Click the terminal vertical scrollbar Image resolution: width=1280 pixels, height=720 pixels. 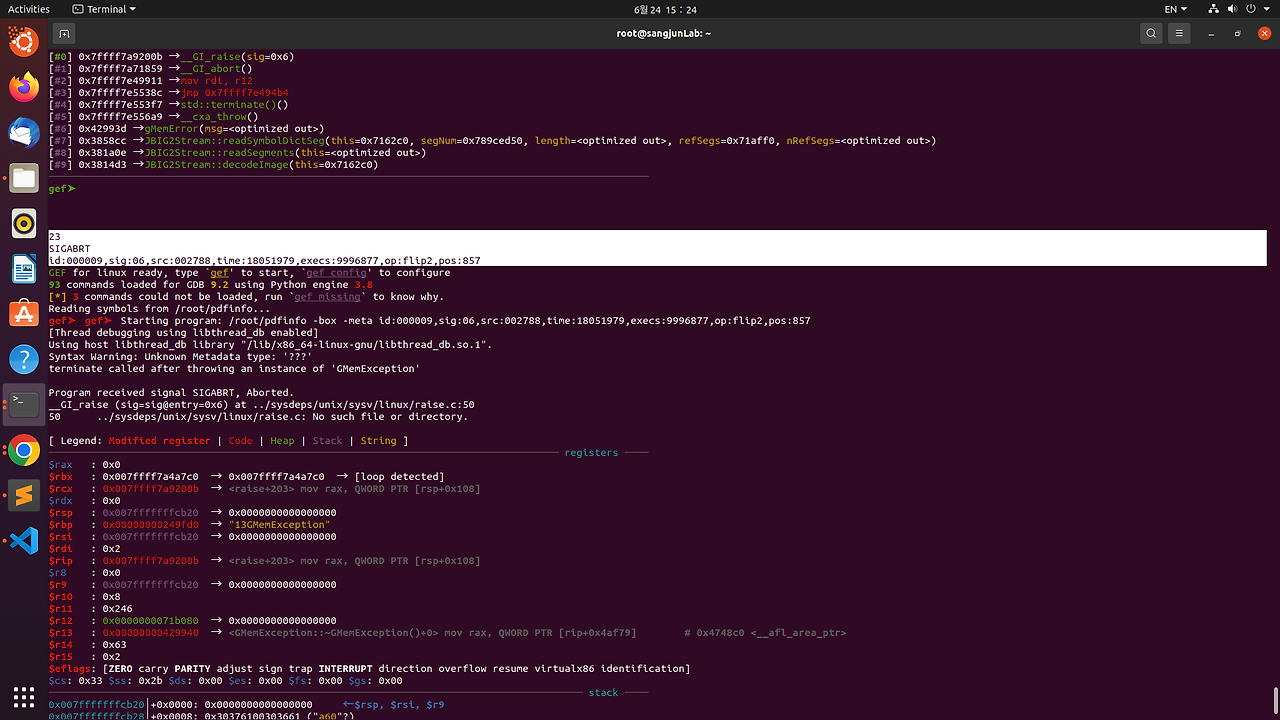click(x=1276, y=702)
